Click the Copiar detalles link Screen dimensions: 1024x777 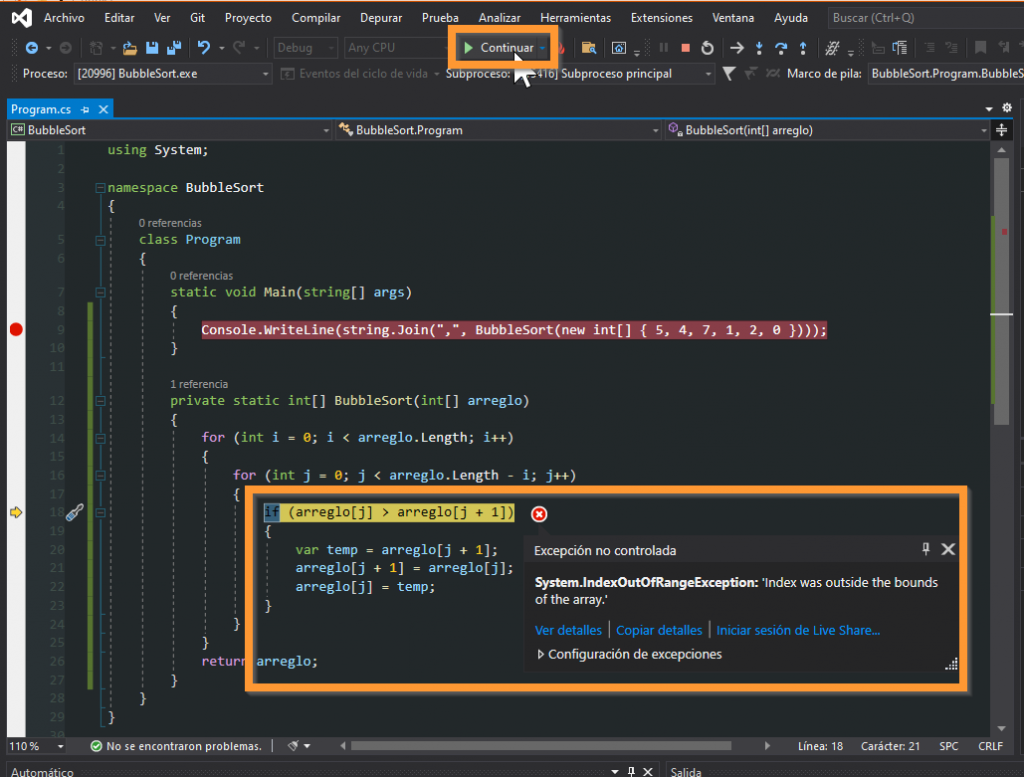[x=659, y=630]
